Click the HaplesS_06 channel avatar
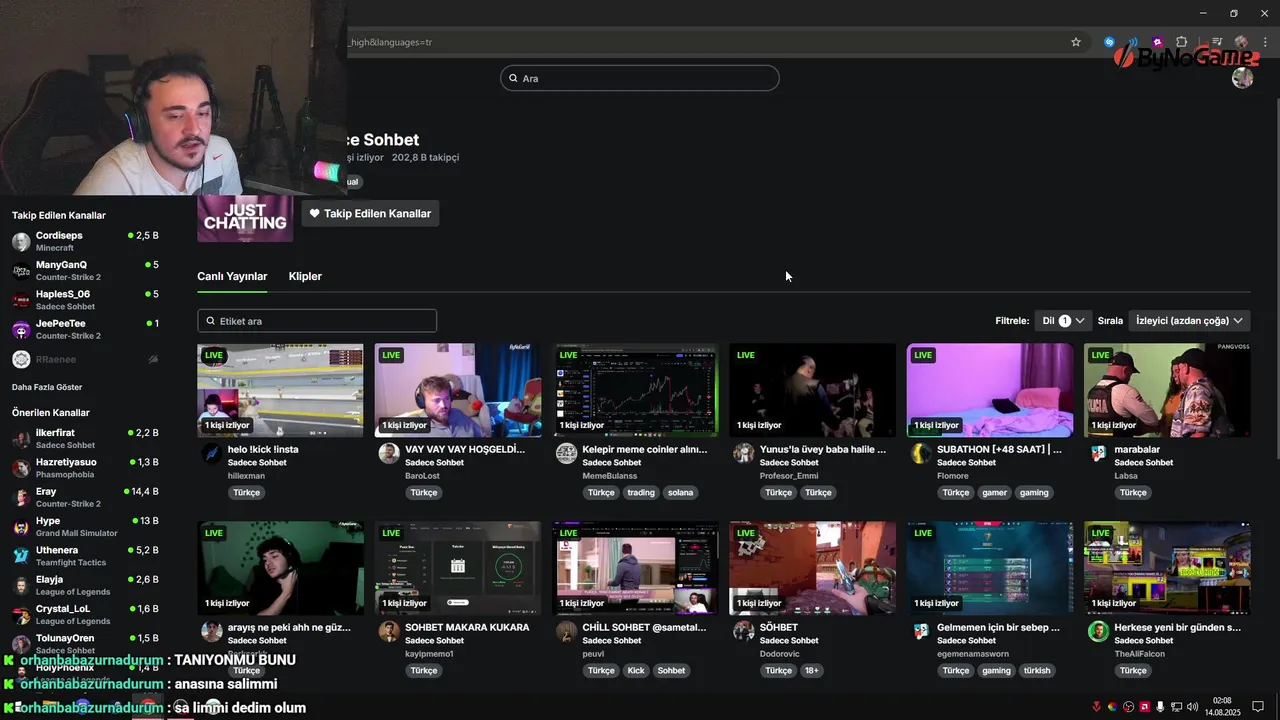This screenshot has width=1280, height=720. pyautogui.click(x=21, y=300)
